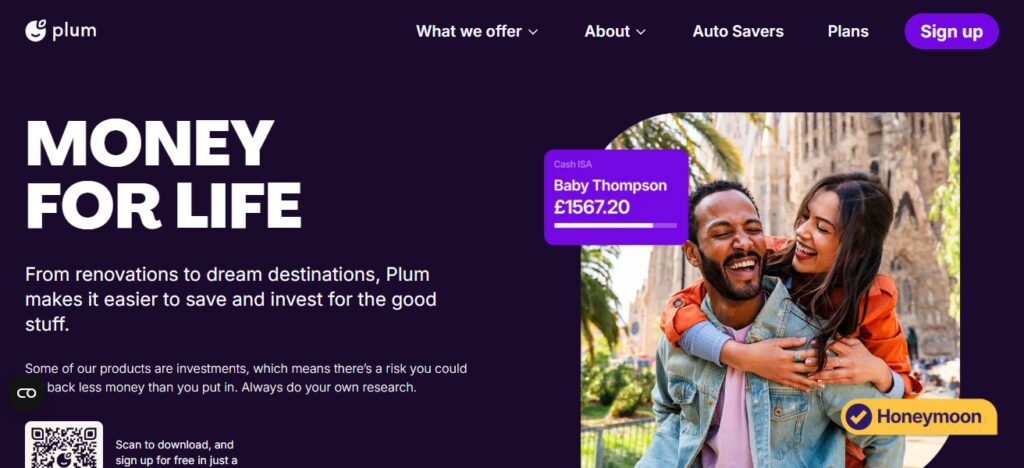
Task: Expand the About chevron
Action: click(x=641, y=32)
